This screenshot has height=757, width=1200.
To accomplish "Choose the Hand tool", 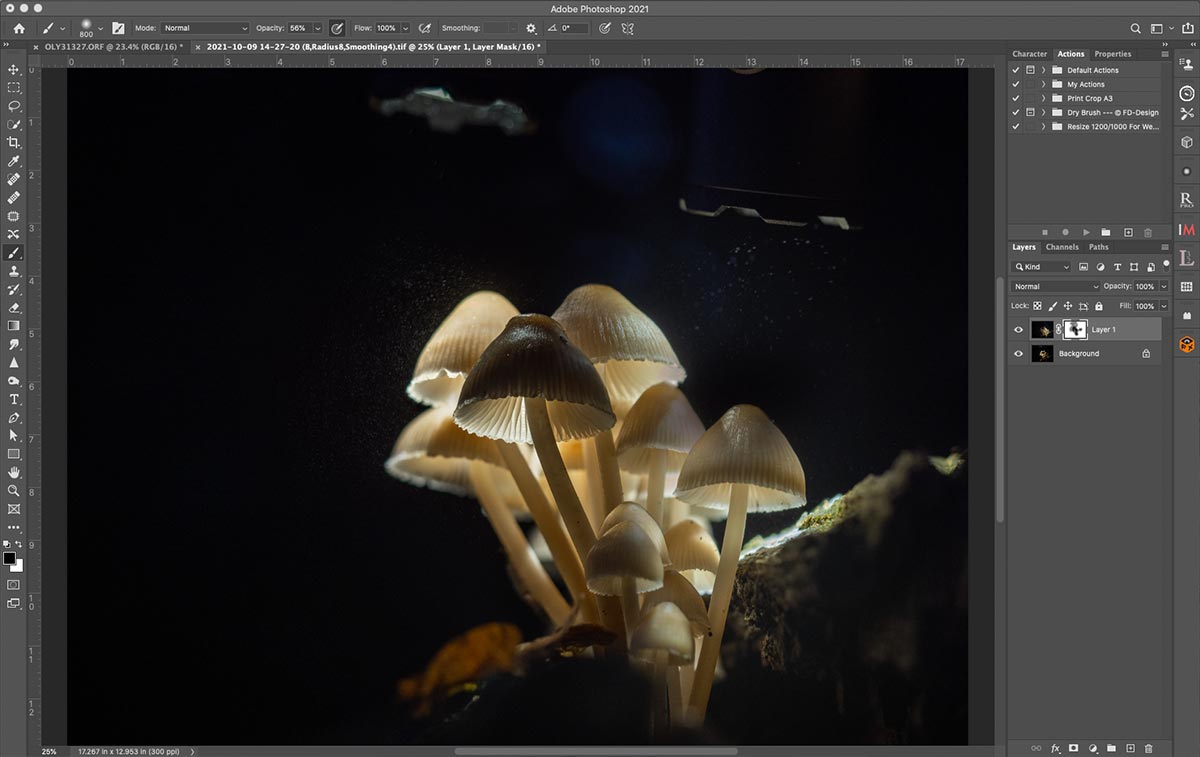I will point(14,472).
